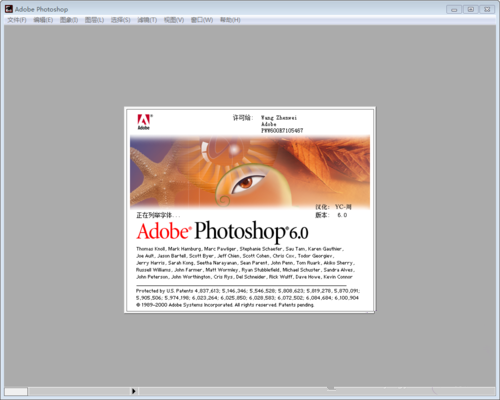
Task: Open the 视图(V) menu
Action: coord(174,20)
